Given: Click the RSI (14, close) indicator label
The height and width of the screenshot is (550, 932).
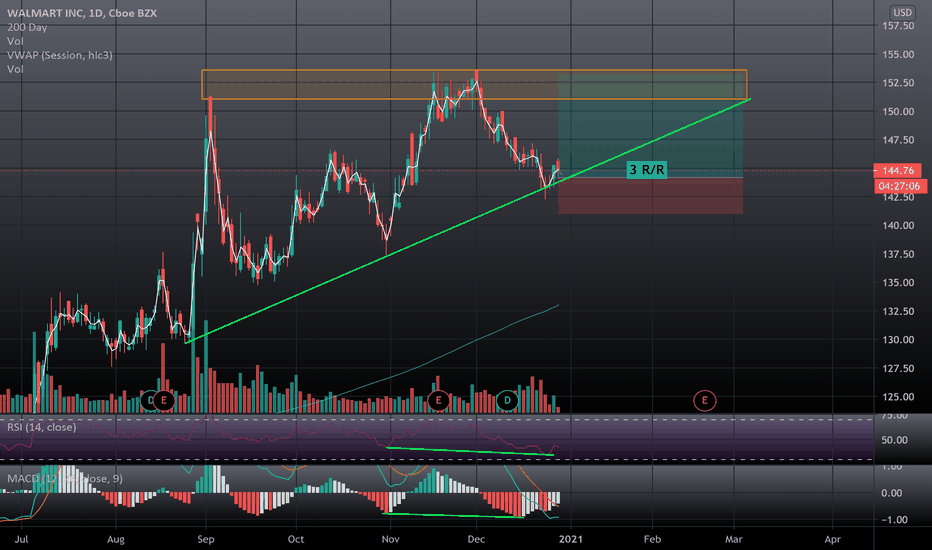Looking at the screenshot, I should point(42,427).
